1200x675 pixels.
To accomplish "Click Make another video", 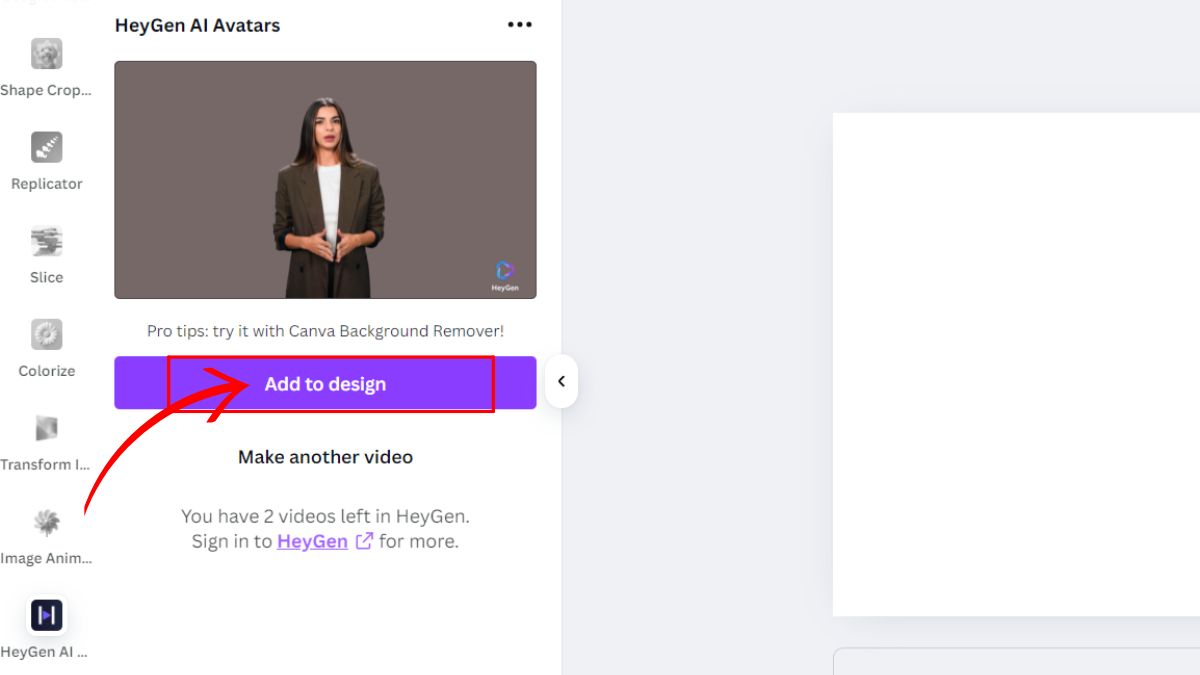I will (x=325, y=456).
